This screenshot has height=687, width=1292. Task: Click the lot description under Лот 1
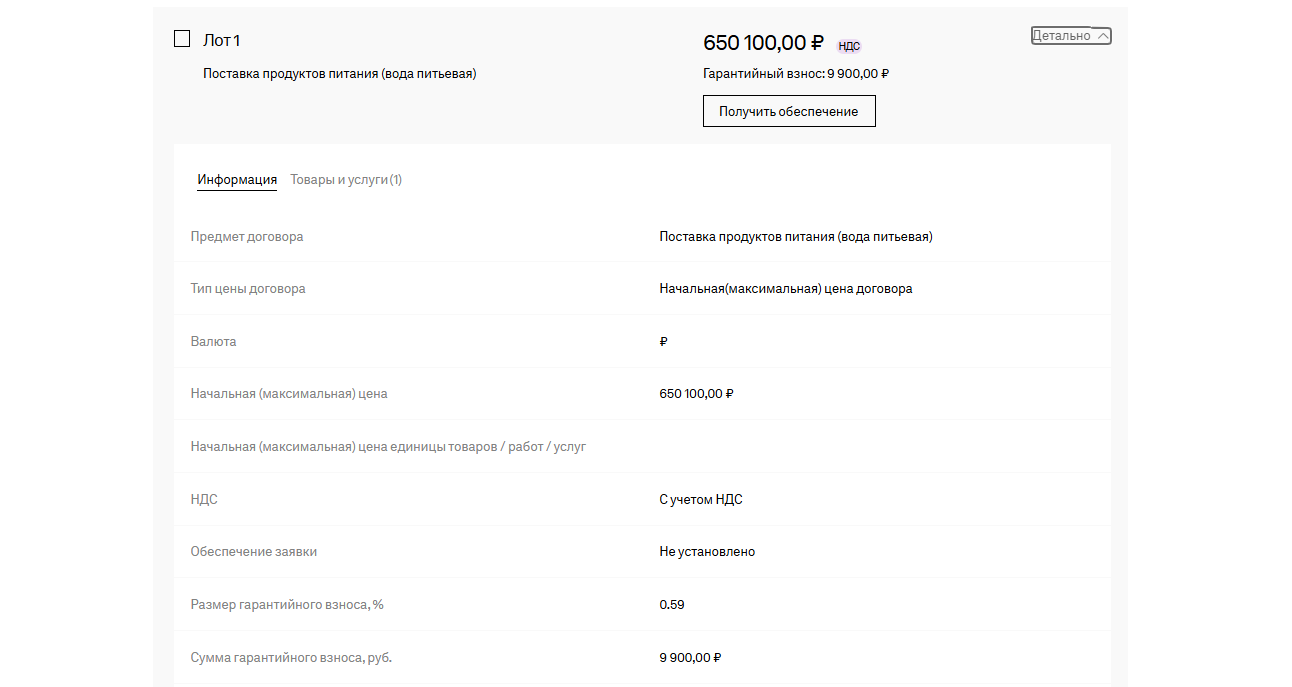pyautogui.click(x=339, y=73)
